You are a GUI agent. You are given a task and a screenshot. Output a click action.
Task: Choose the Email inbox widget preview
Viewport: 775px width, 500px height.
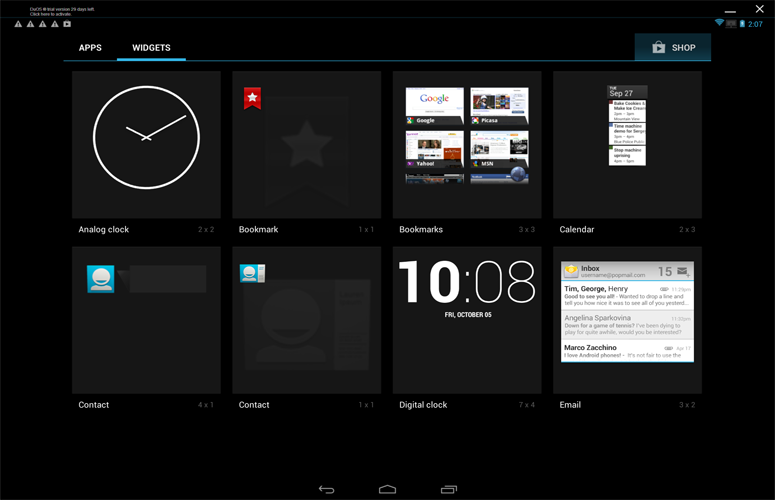627,320
